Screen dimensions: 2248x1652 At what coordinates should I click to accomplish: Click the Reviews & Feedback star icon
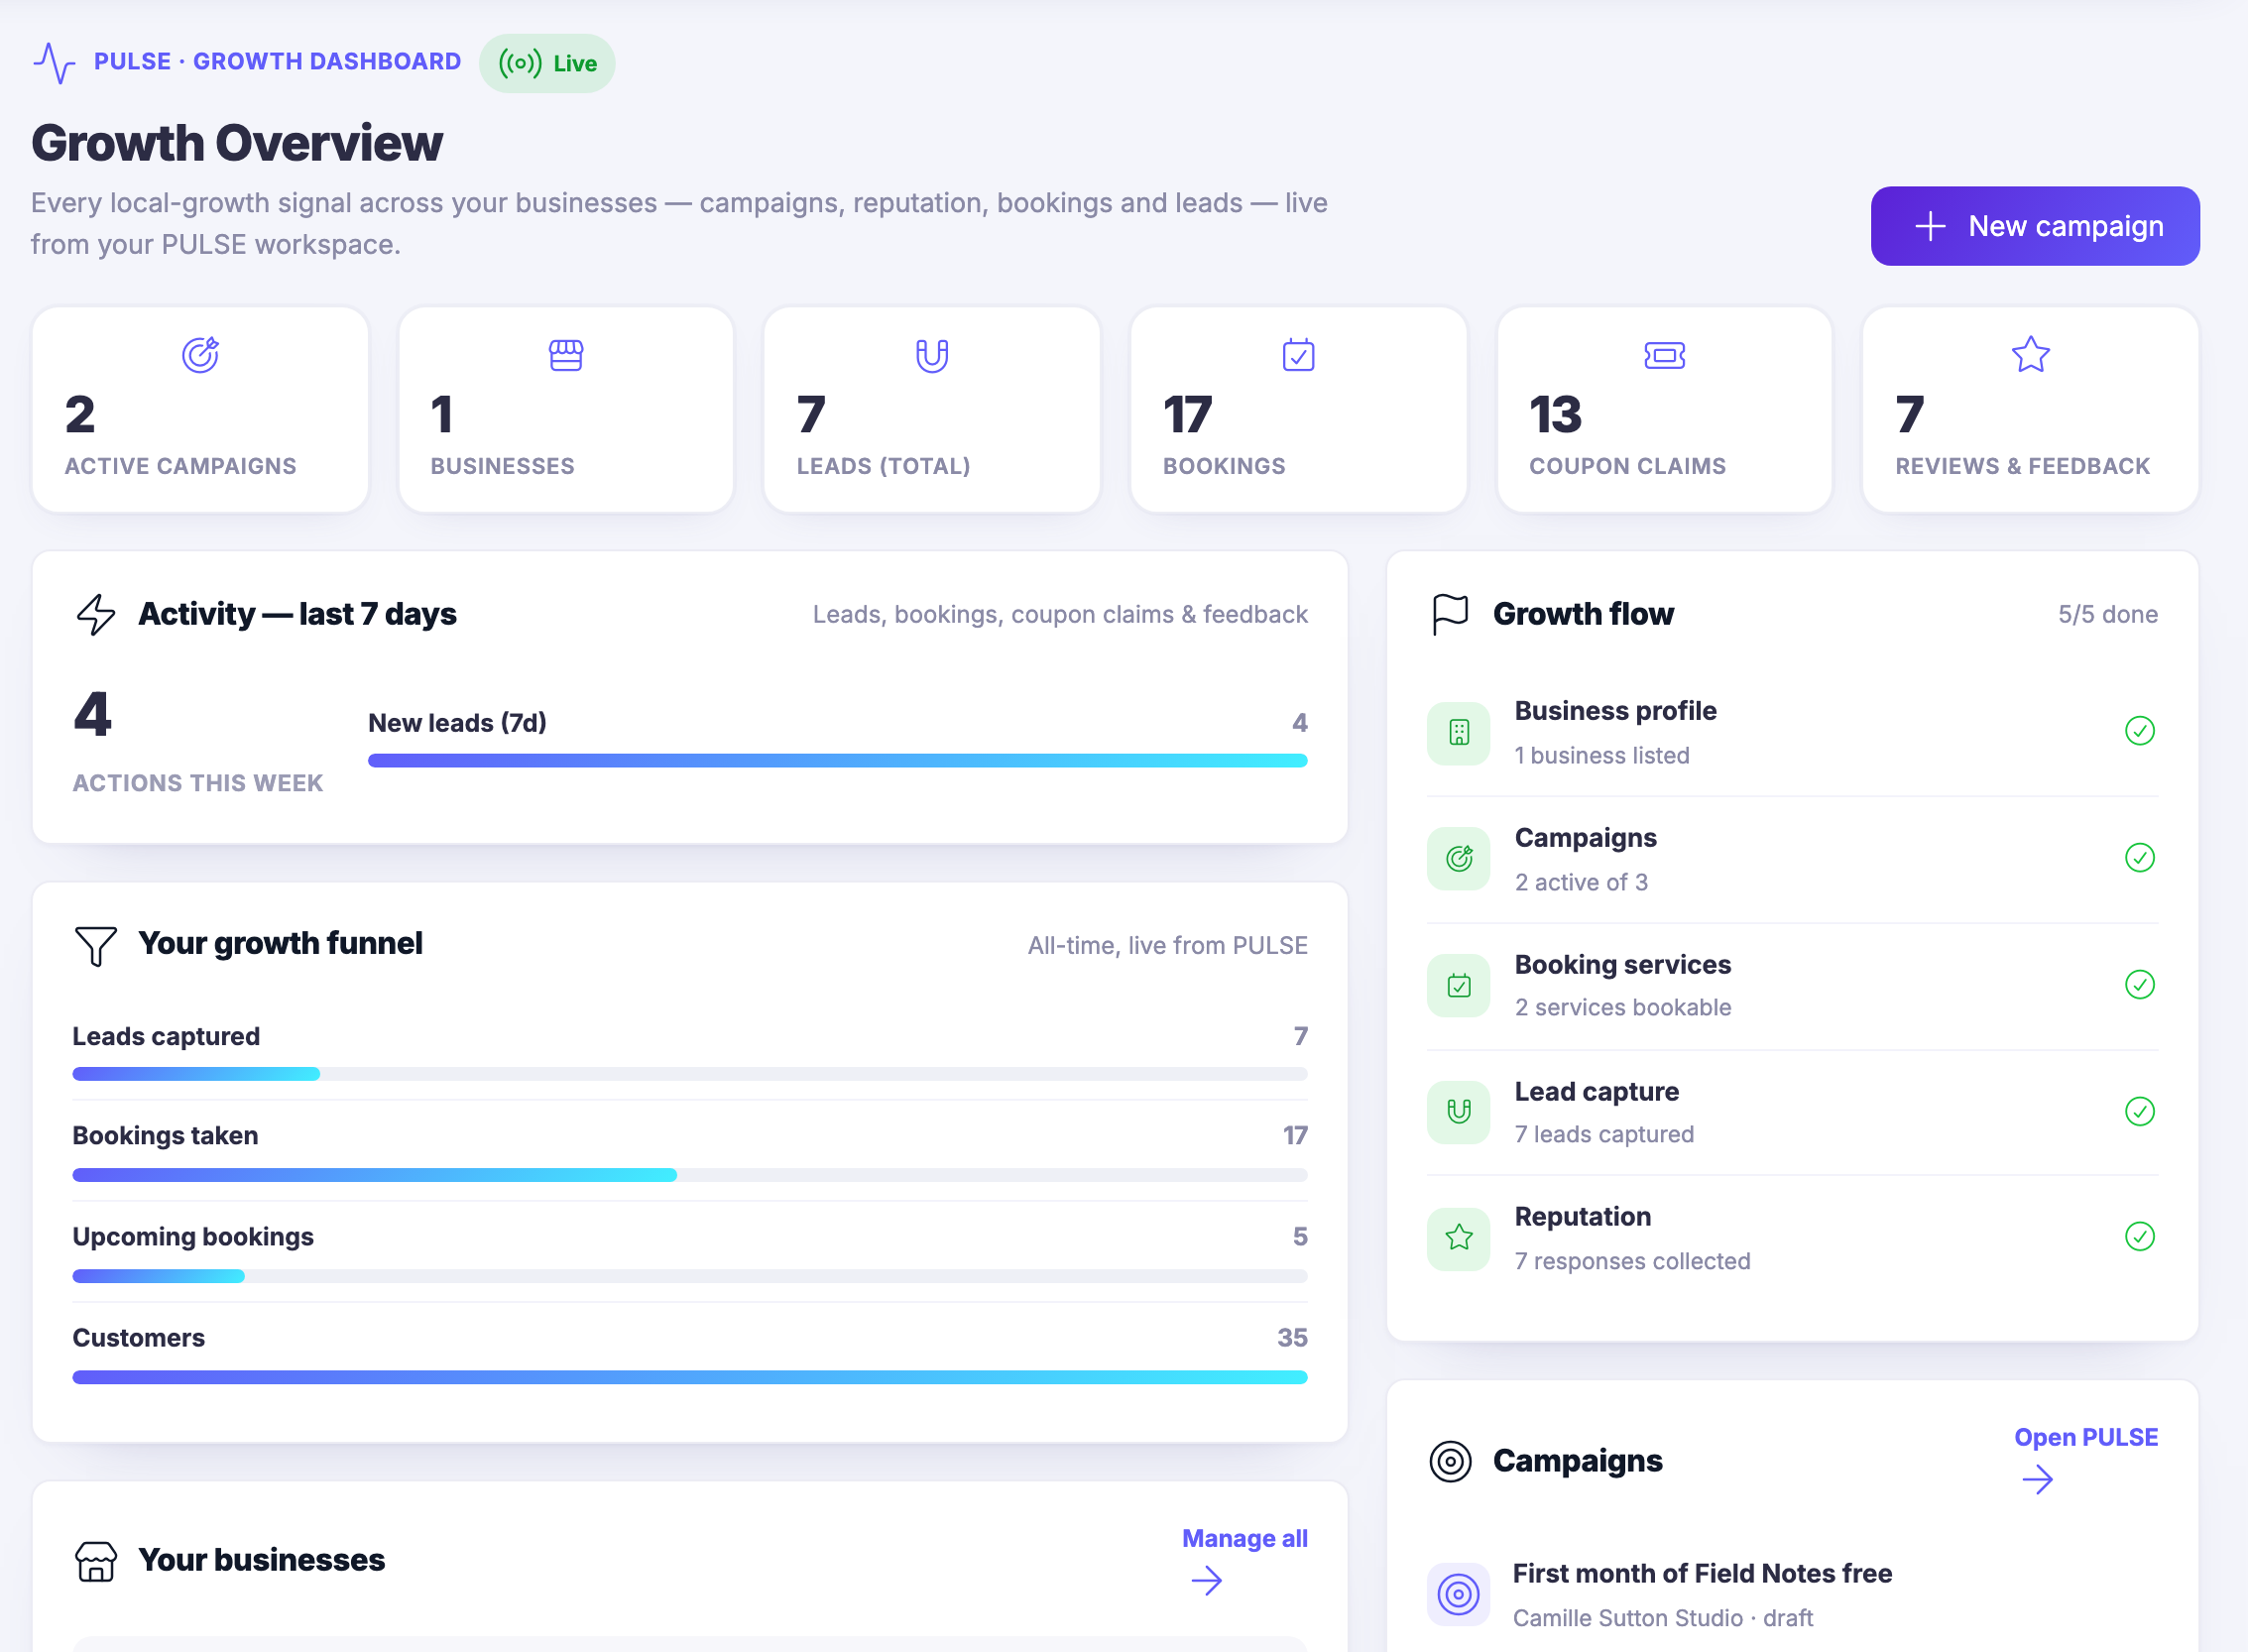pyautogui.click(x=2030, y=355)
